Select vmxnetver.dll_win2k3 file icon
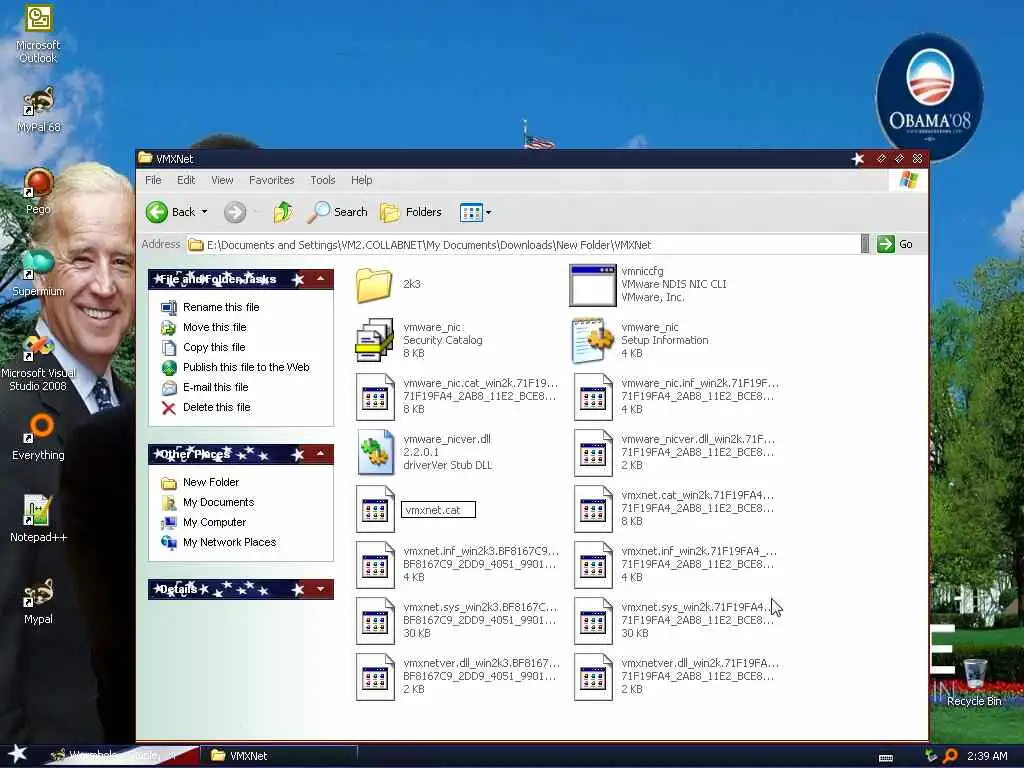1024x768 pixels. point(376,677)
